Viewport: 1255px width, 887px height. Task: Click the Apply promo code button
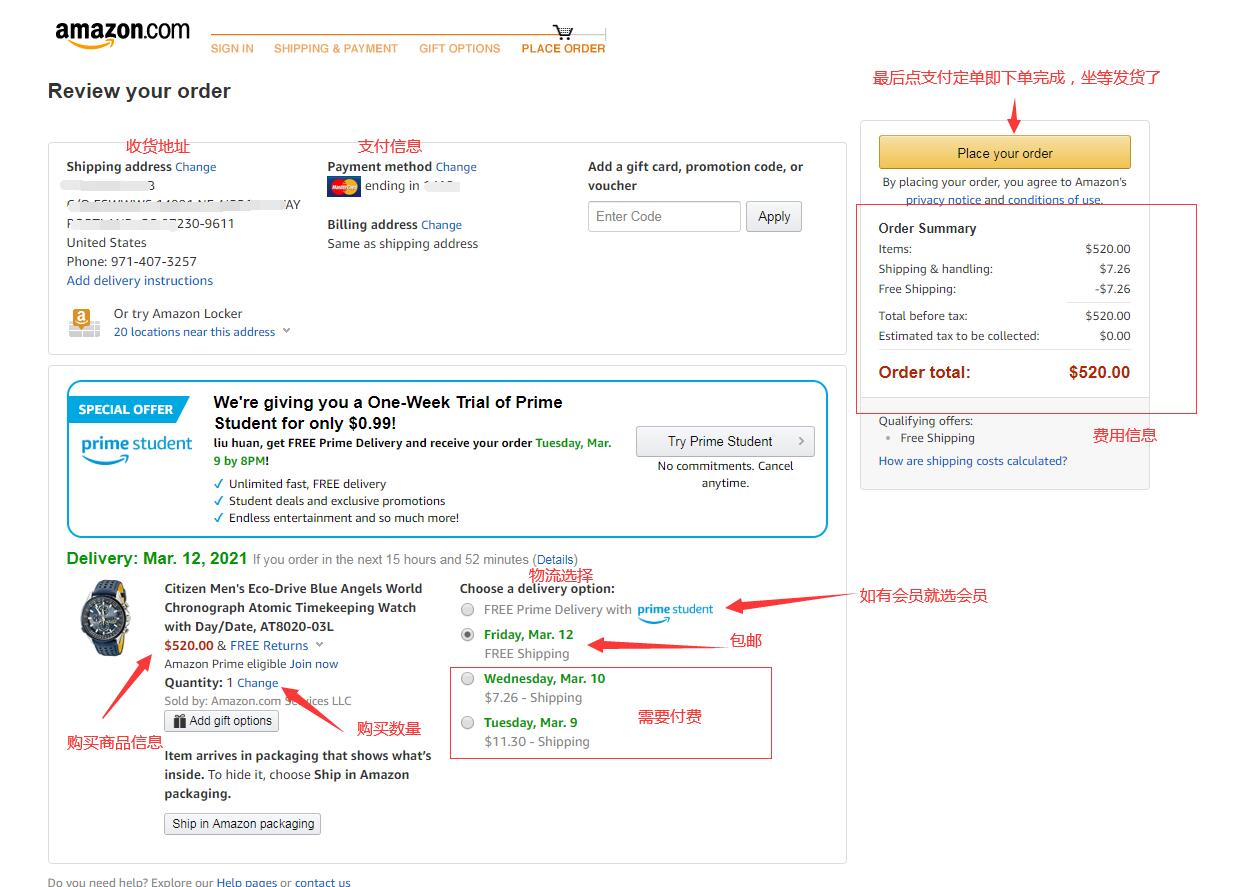(x=774, y=217)
